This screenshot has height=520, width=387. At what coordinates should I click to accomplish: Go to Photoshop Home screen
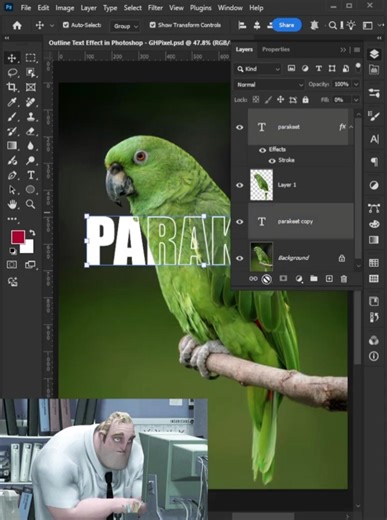[x=17, y=25]
